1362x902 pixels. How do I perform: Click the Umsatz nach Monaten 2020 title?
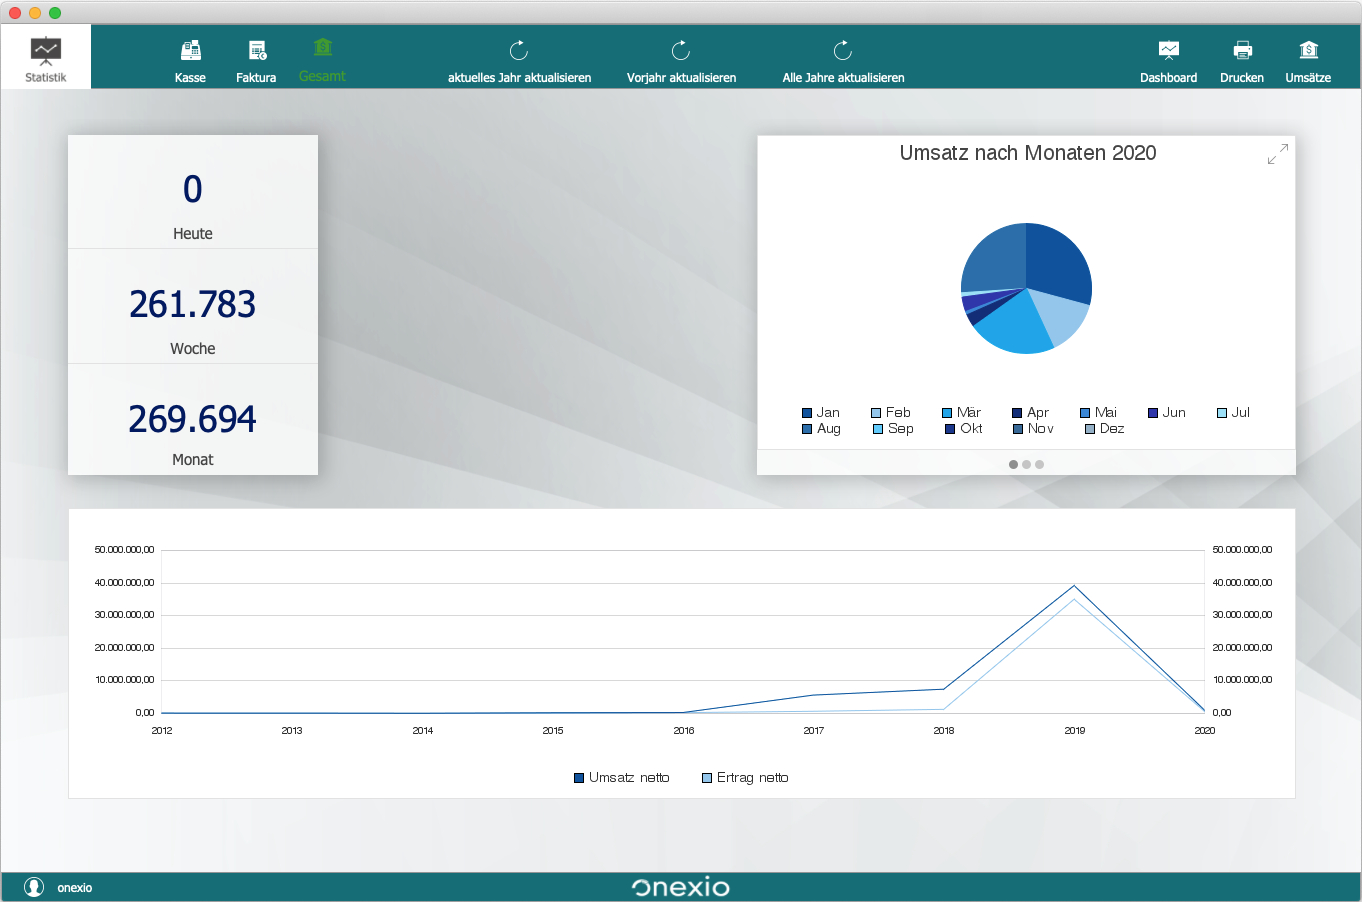click(1028, 153)
